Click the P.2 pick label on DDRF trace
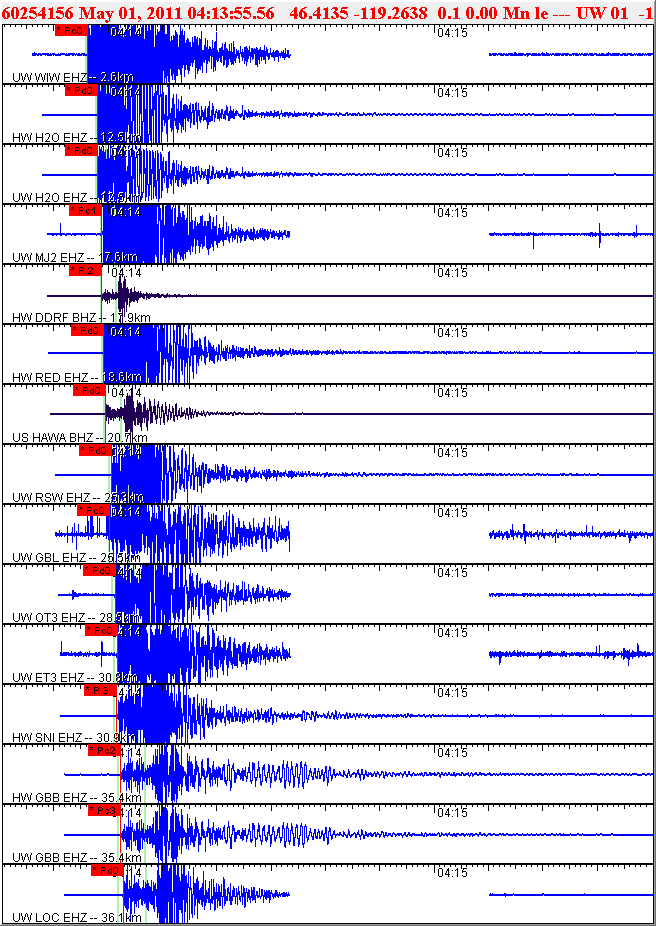656x926 pixels. 85,270
